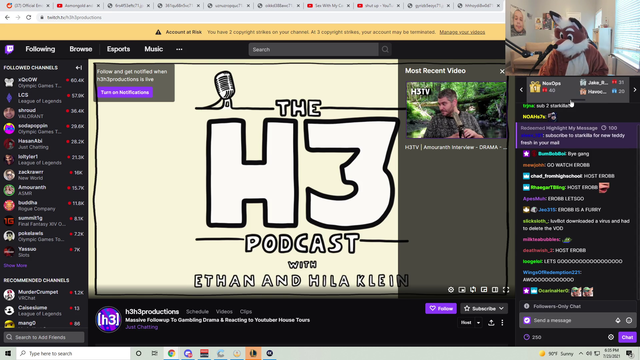Viewport: 640px width, 360px height.
Task: Open the Music section
Action: 153,49
